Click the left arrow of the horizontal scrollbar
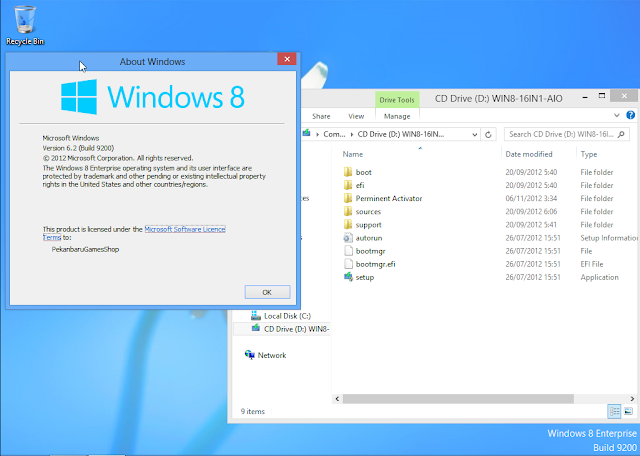 (x=337, y=399)
